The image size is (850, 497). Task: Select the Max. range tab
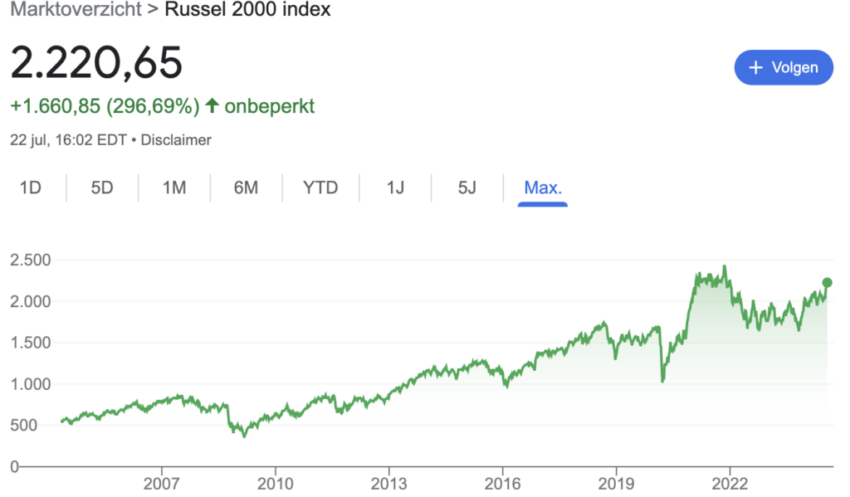[543, 188]
